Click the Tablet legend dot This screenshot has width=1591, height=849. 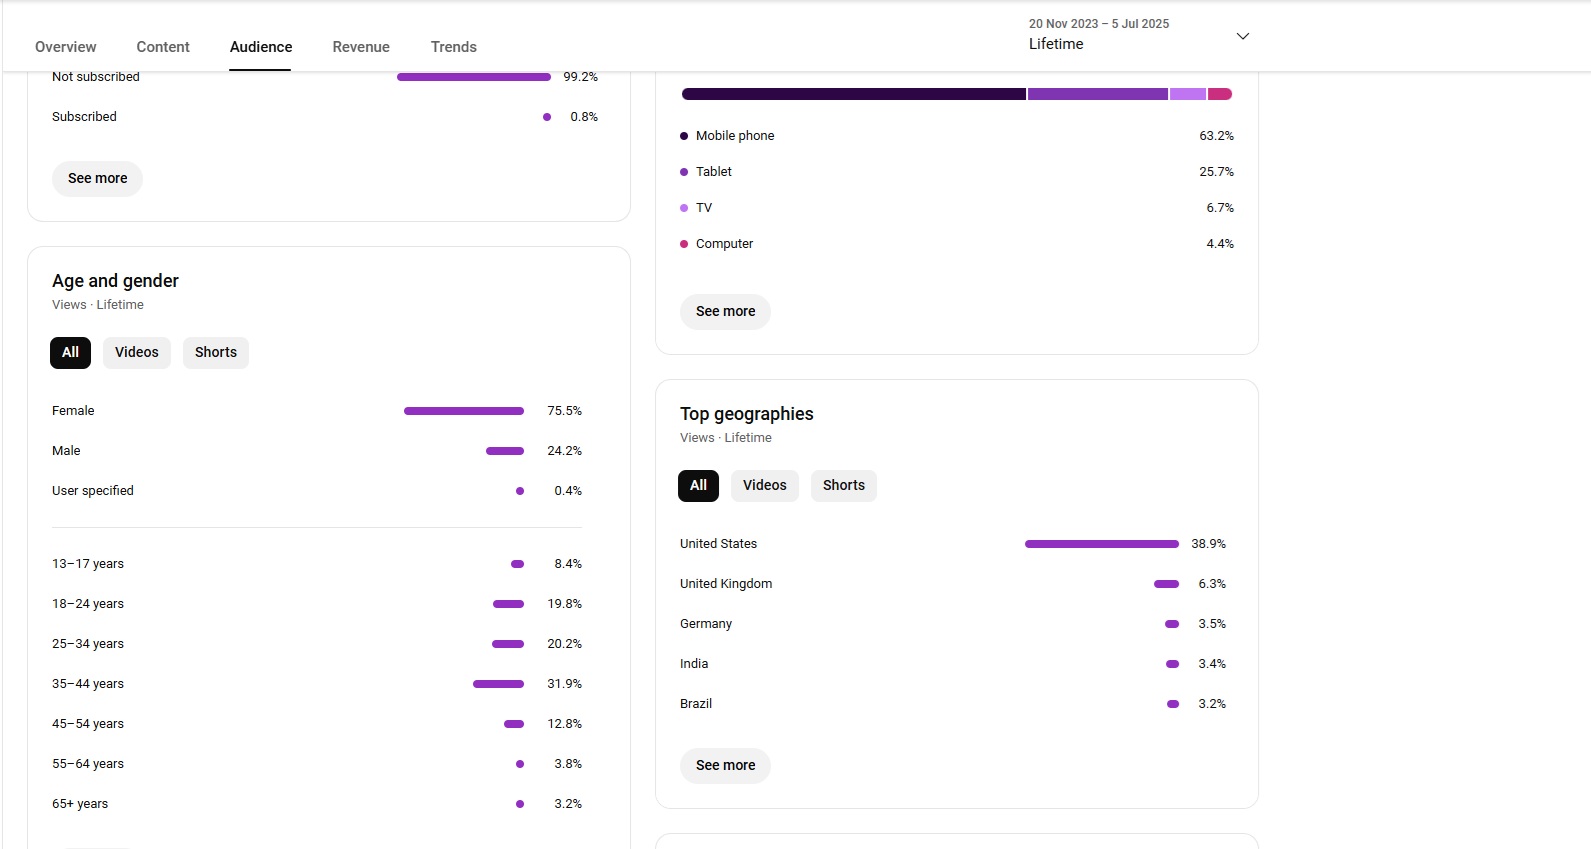click(684, 172)
